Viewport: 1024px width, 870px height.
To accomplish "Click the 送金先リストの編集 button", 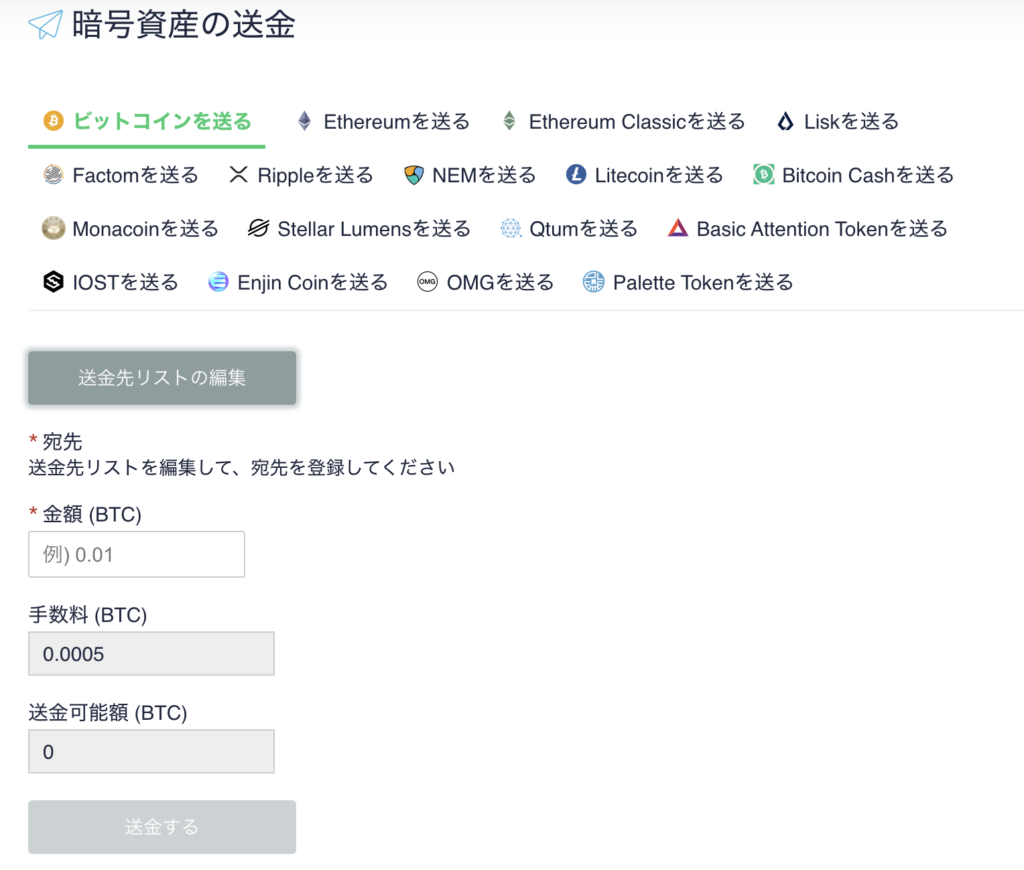I will coord(161,378).
